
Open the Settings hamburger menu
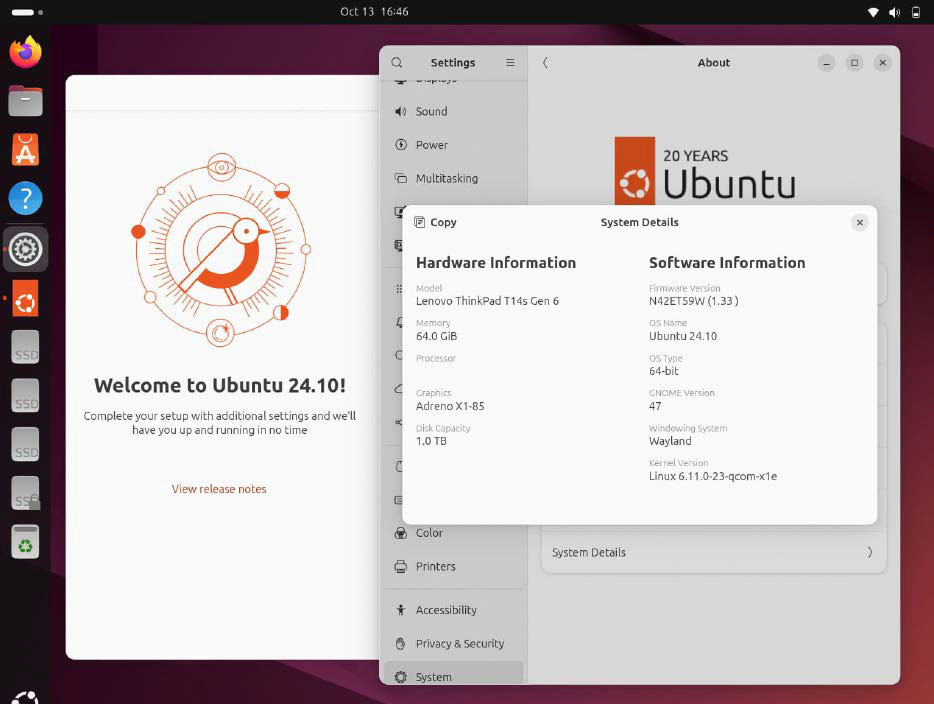point(510,63)
